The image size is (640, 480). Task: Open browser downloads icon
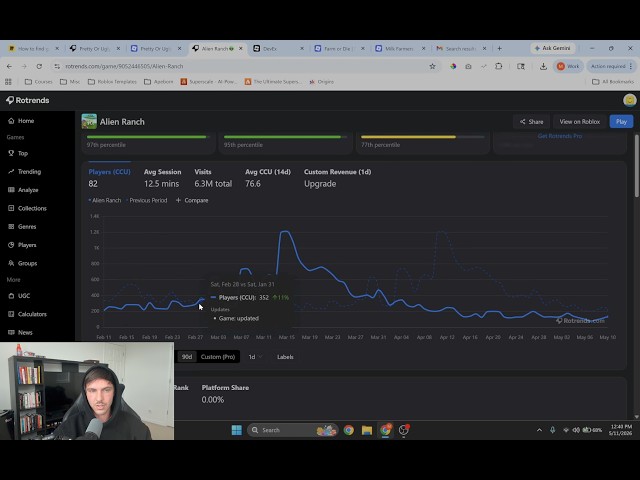click(x=543, y=66)
